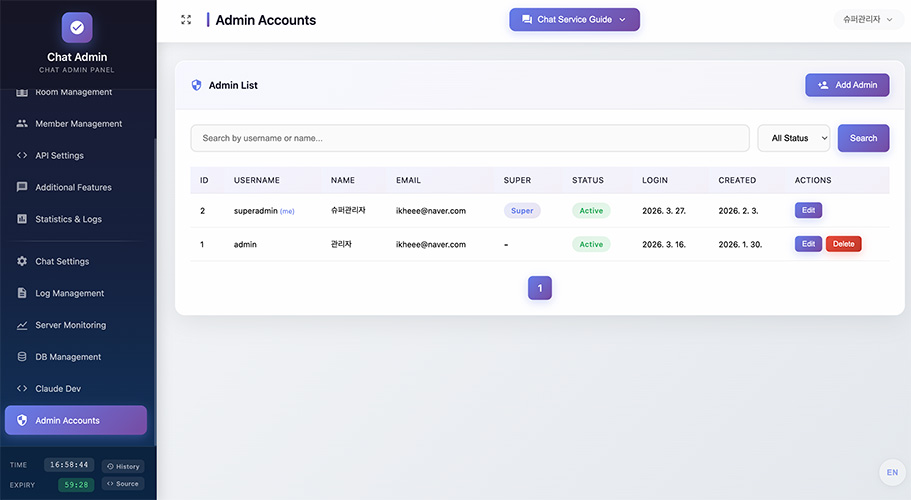
Task: Click the Additional Features chat icon
Action: pyautogui.click(x=22, y=187)
